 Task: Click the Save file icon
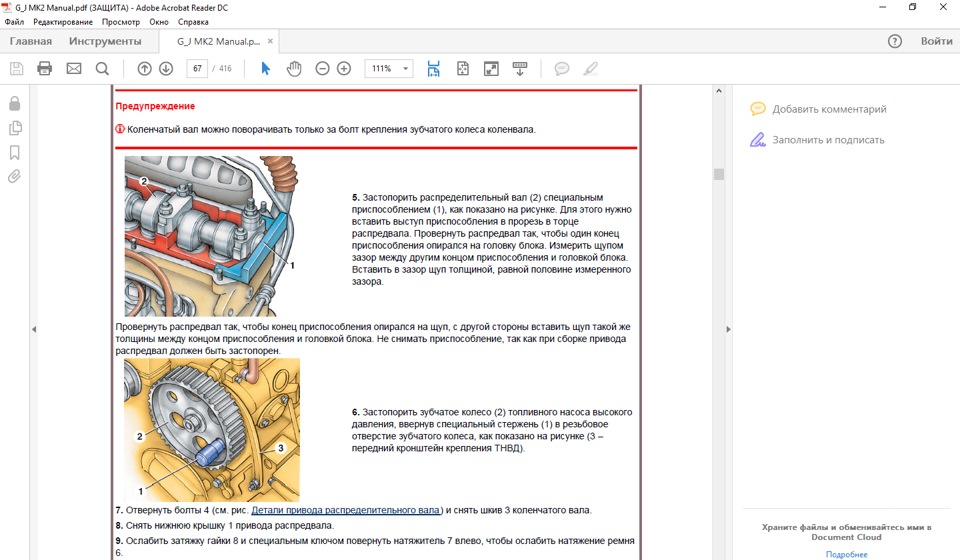coord(17,69)
